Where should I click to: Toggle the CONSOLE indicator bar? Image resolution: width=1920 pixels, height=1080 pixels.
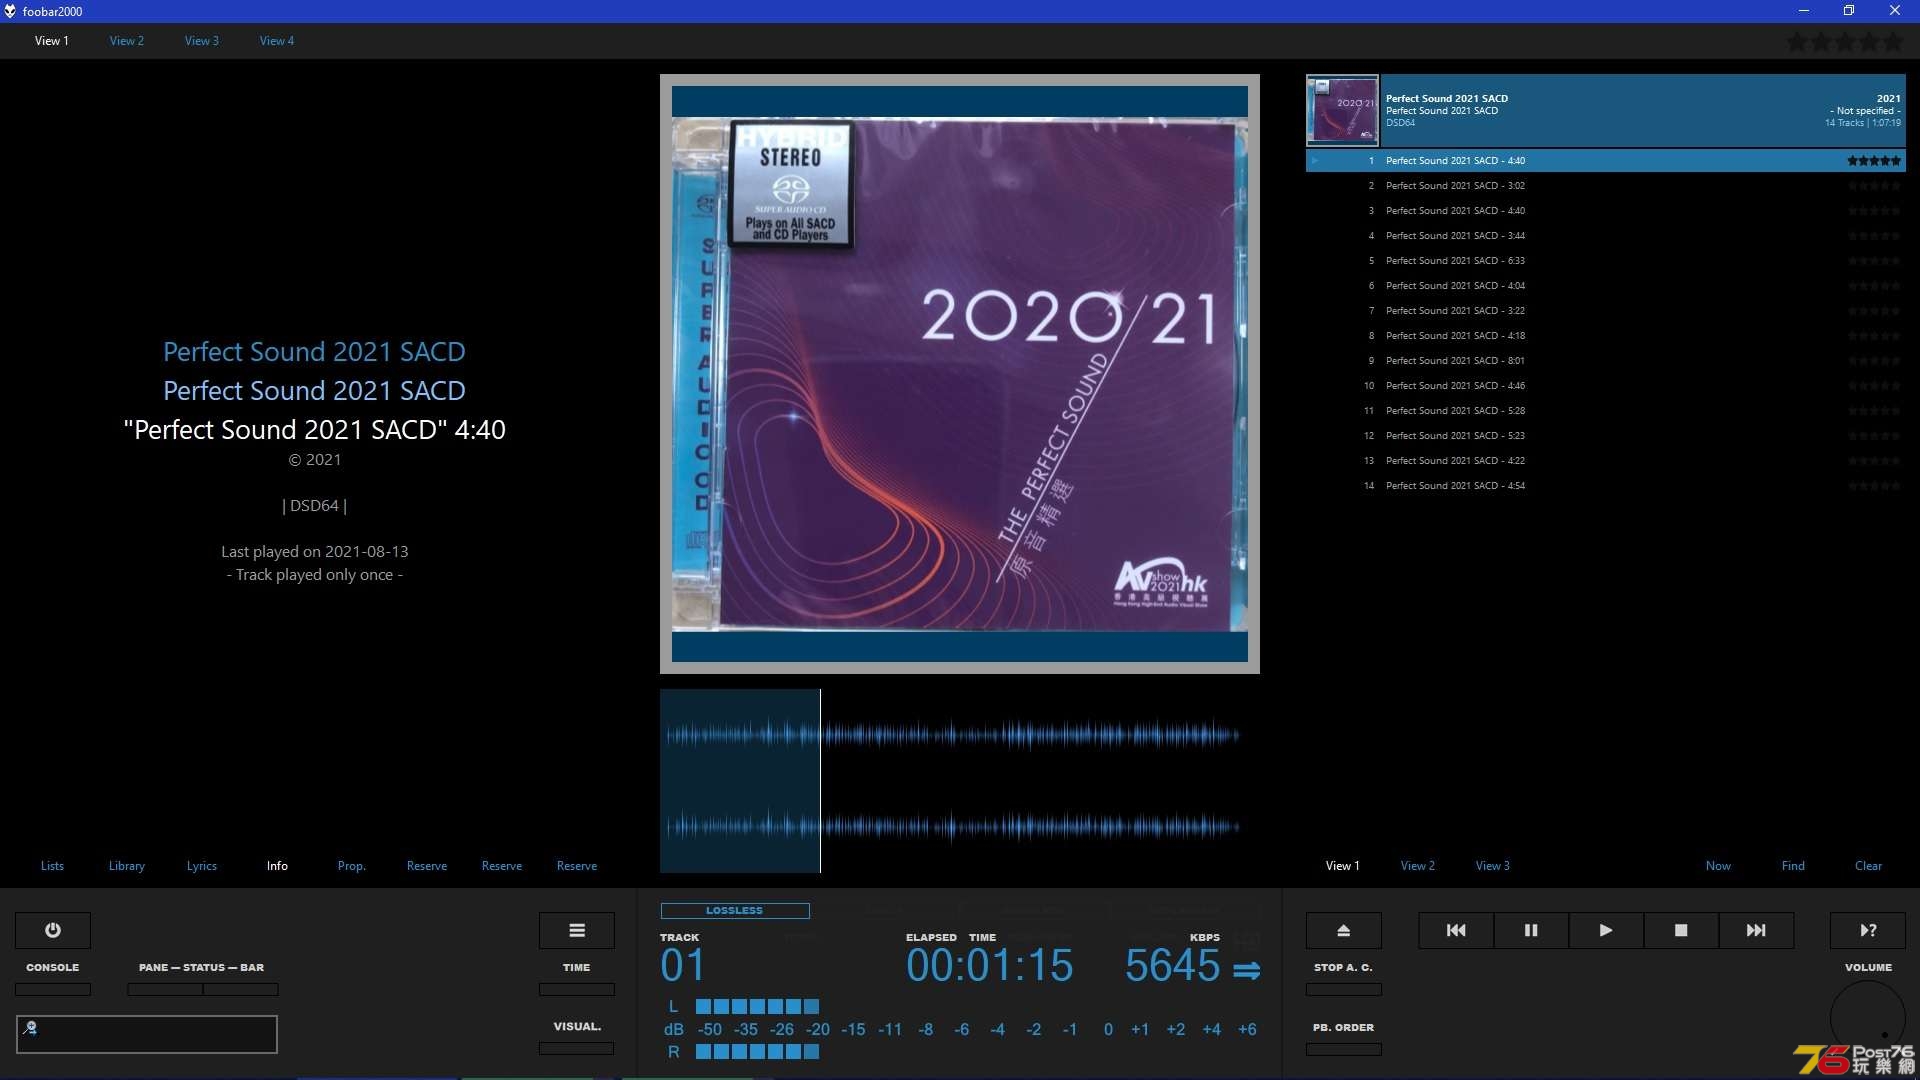(x=53, y=989)
